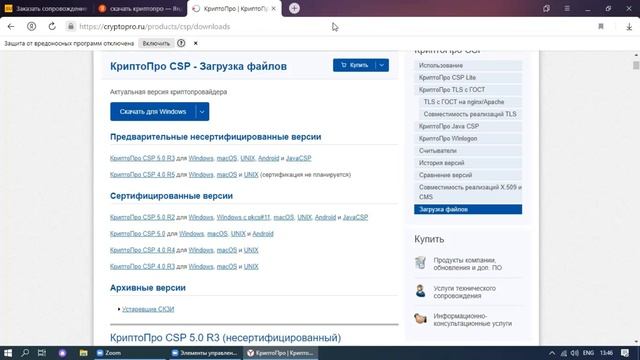Switch to Zoom taskbar window
Viewport: 640px width, 360px height.
tap(130, 353)
